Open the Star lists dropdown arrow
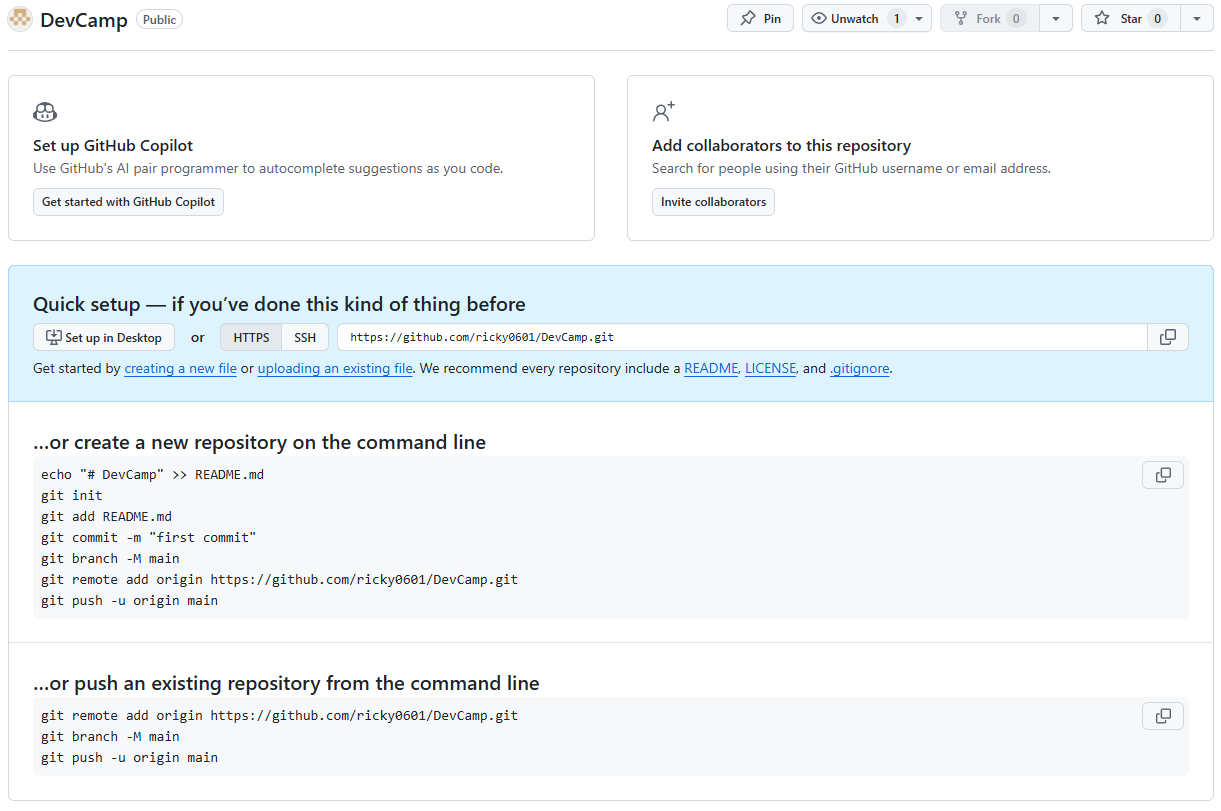This screenshot has height=811, width=1221. click(x=1197, y=18)
